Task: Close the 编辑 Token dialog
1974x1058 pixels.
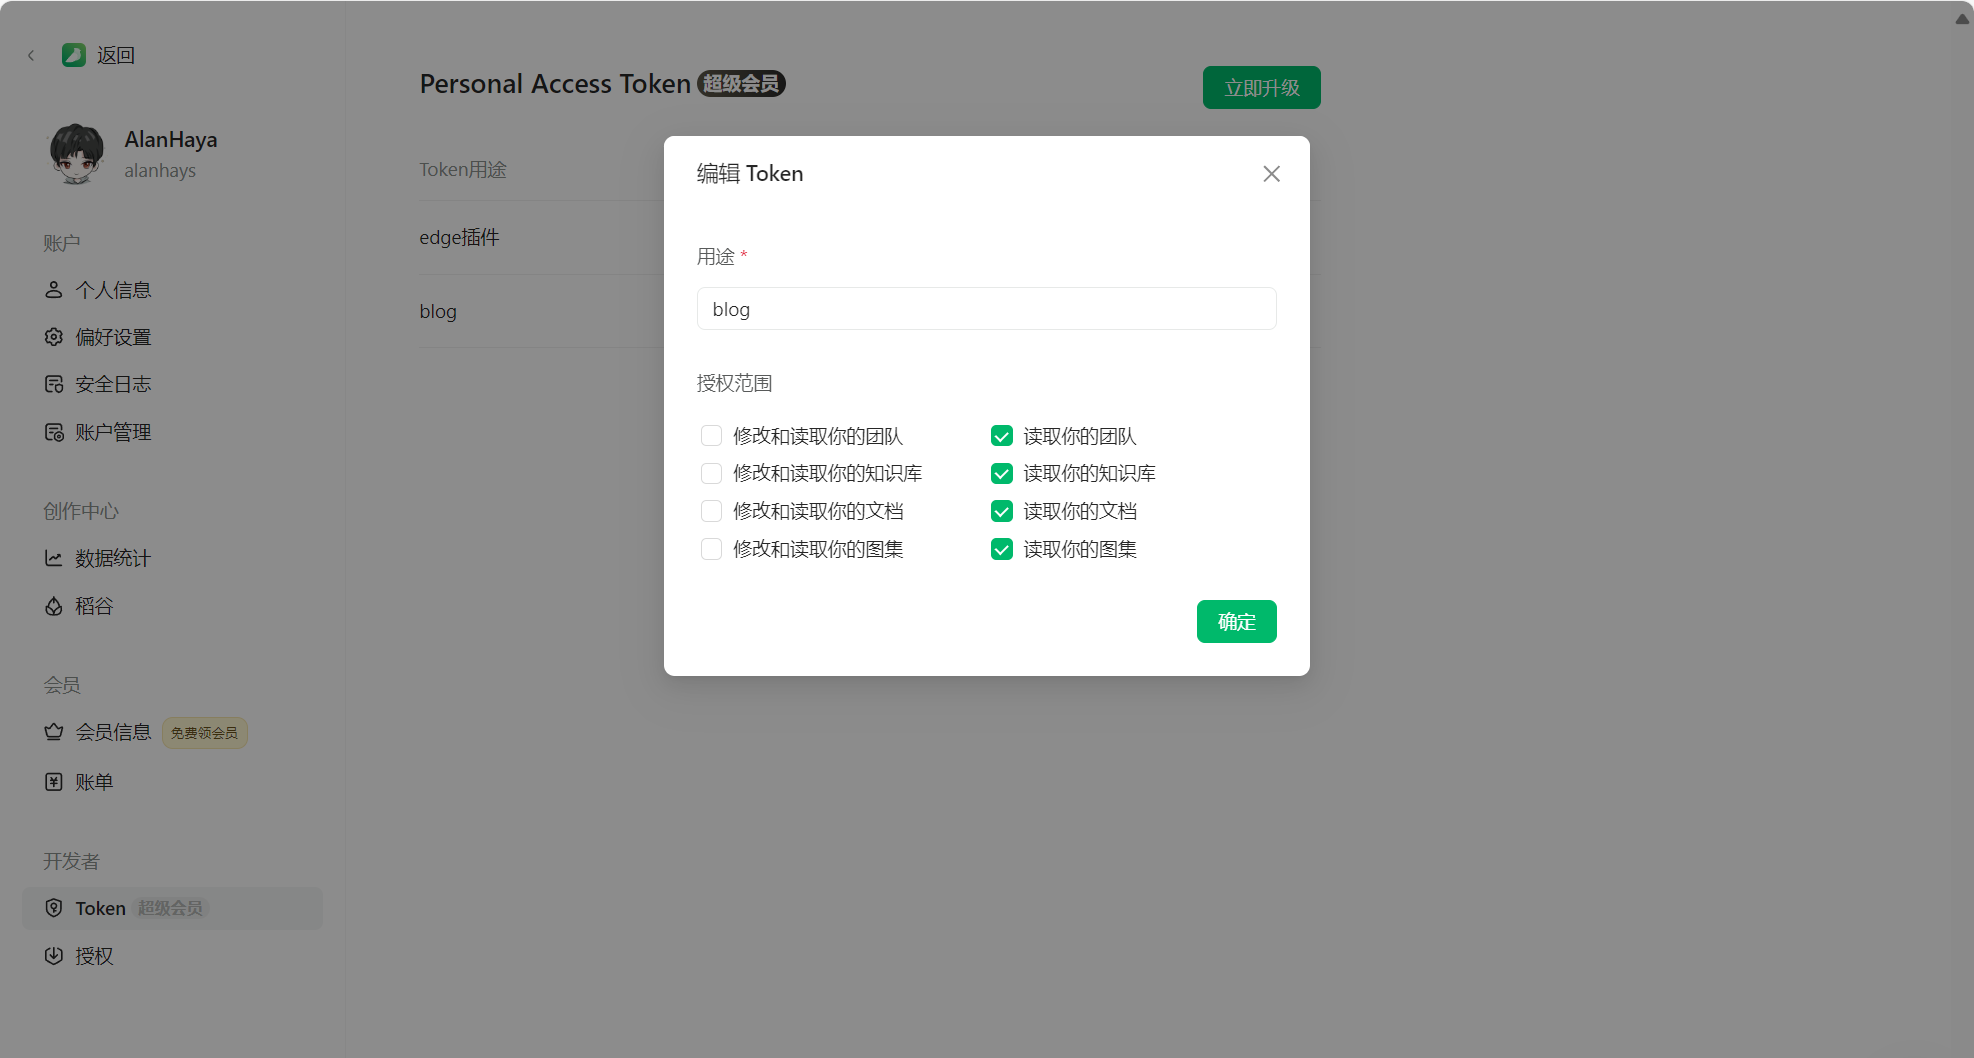Action: point(1271,174)
